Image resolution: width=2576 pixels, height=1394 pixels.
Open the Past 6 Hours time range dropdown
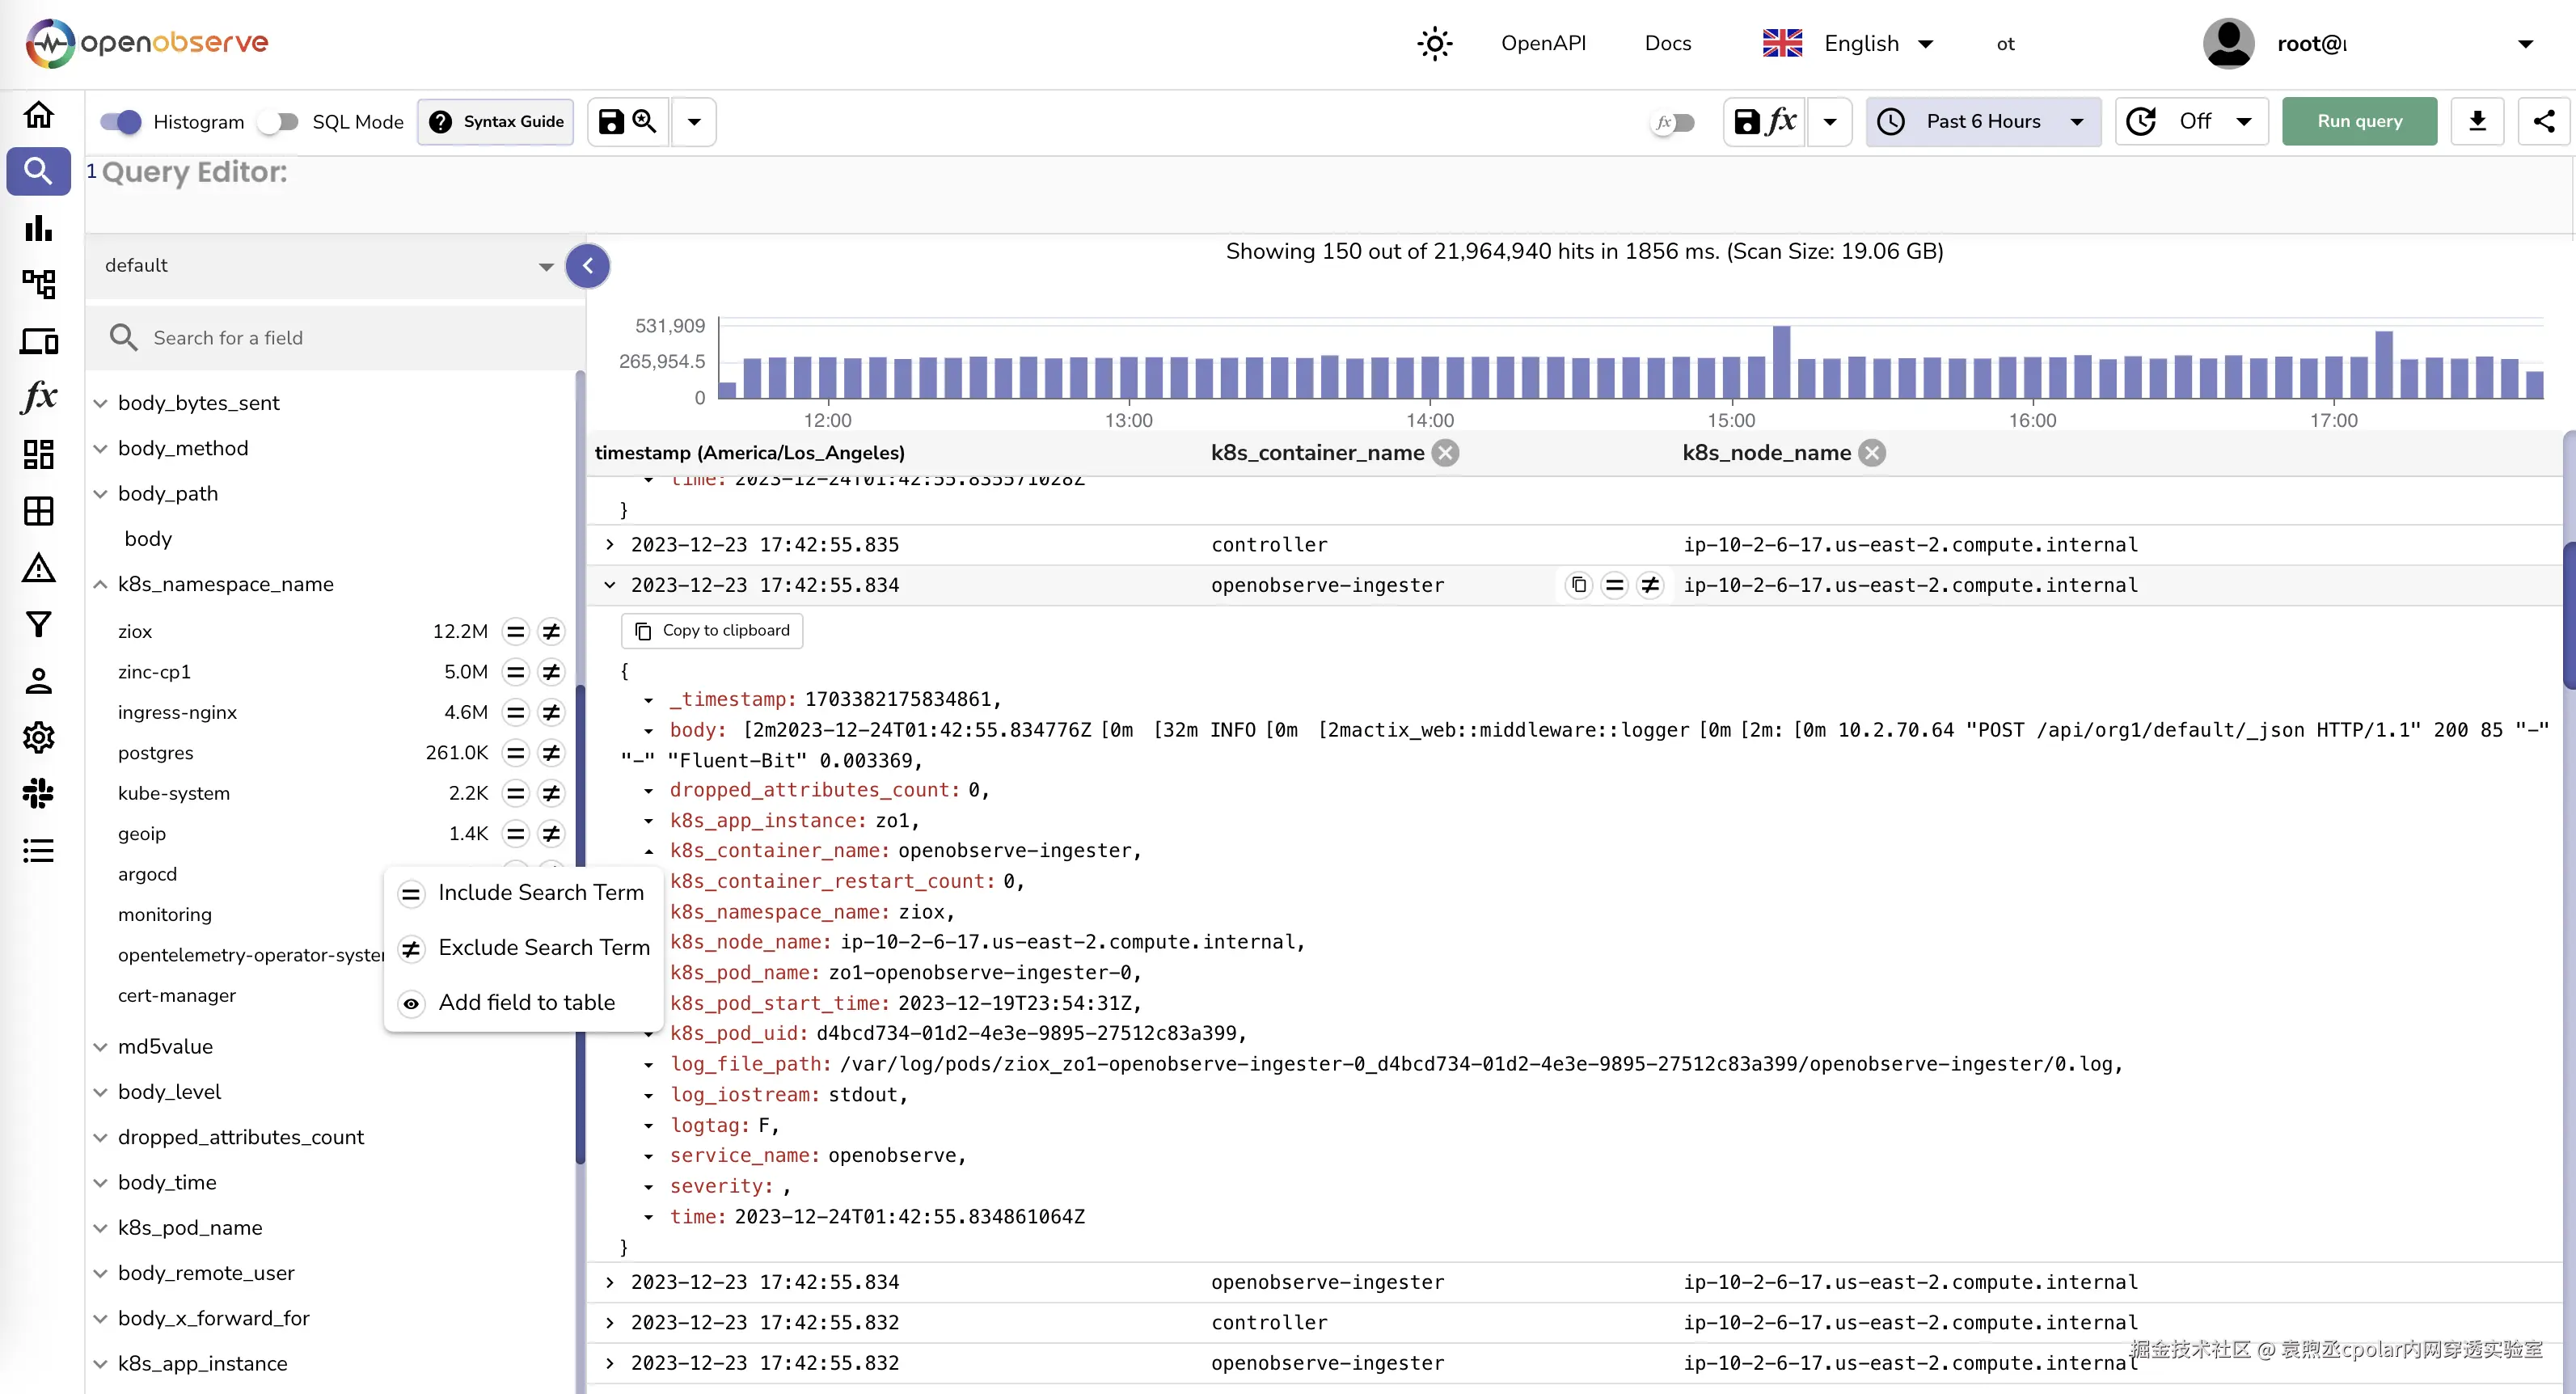(x=1983, y=122)
